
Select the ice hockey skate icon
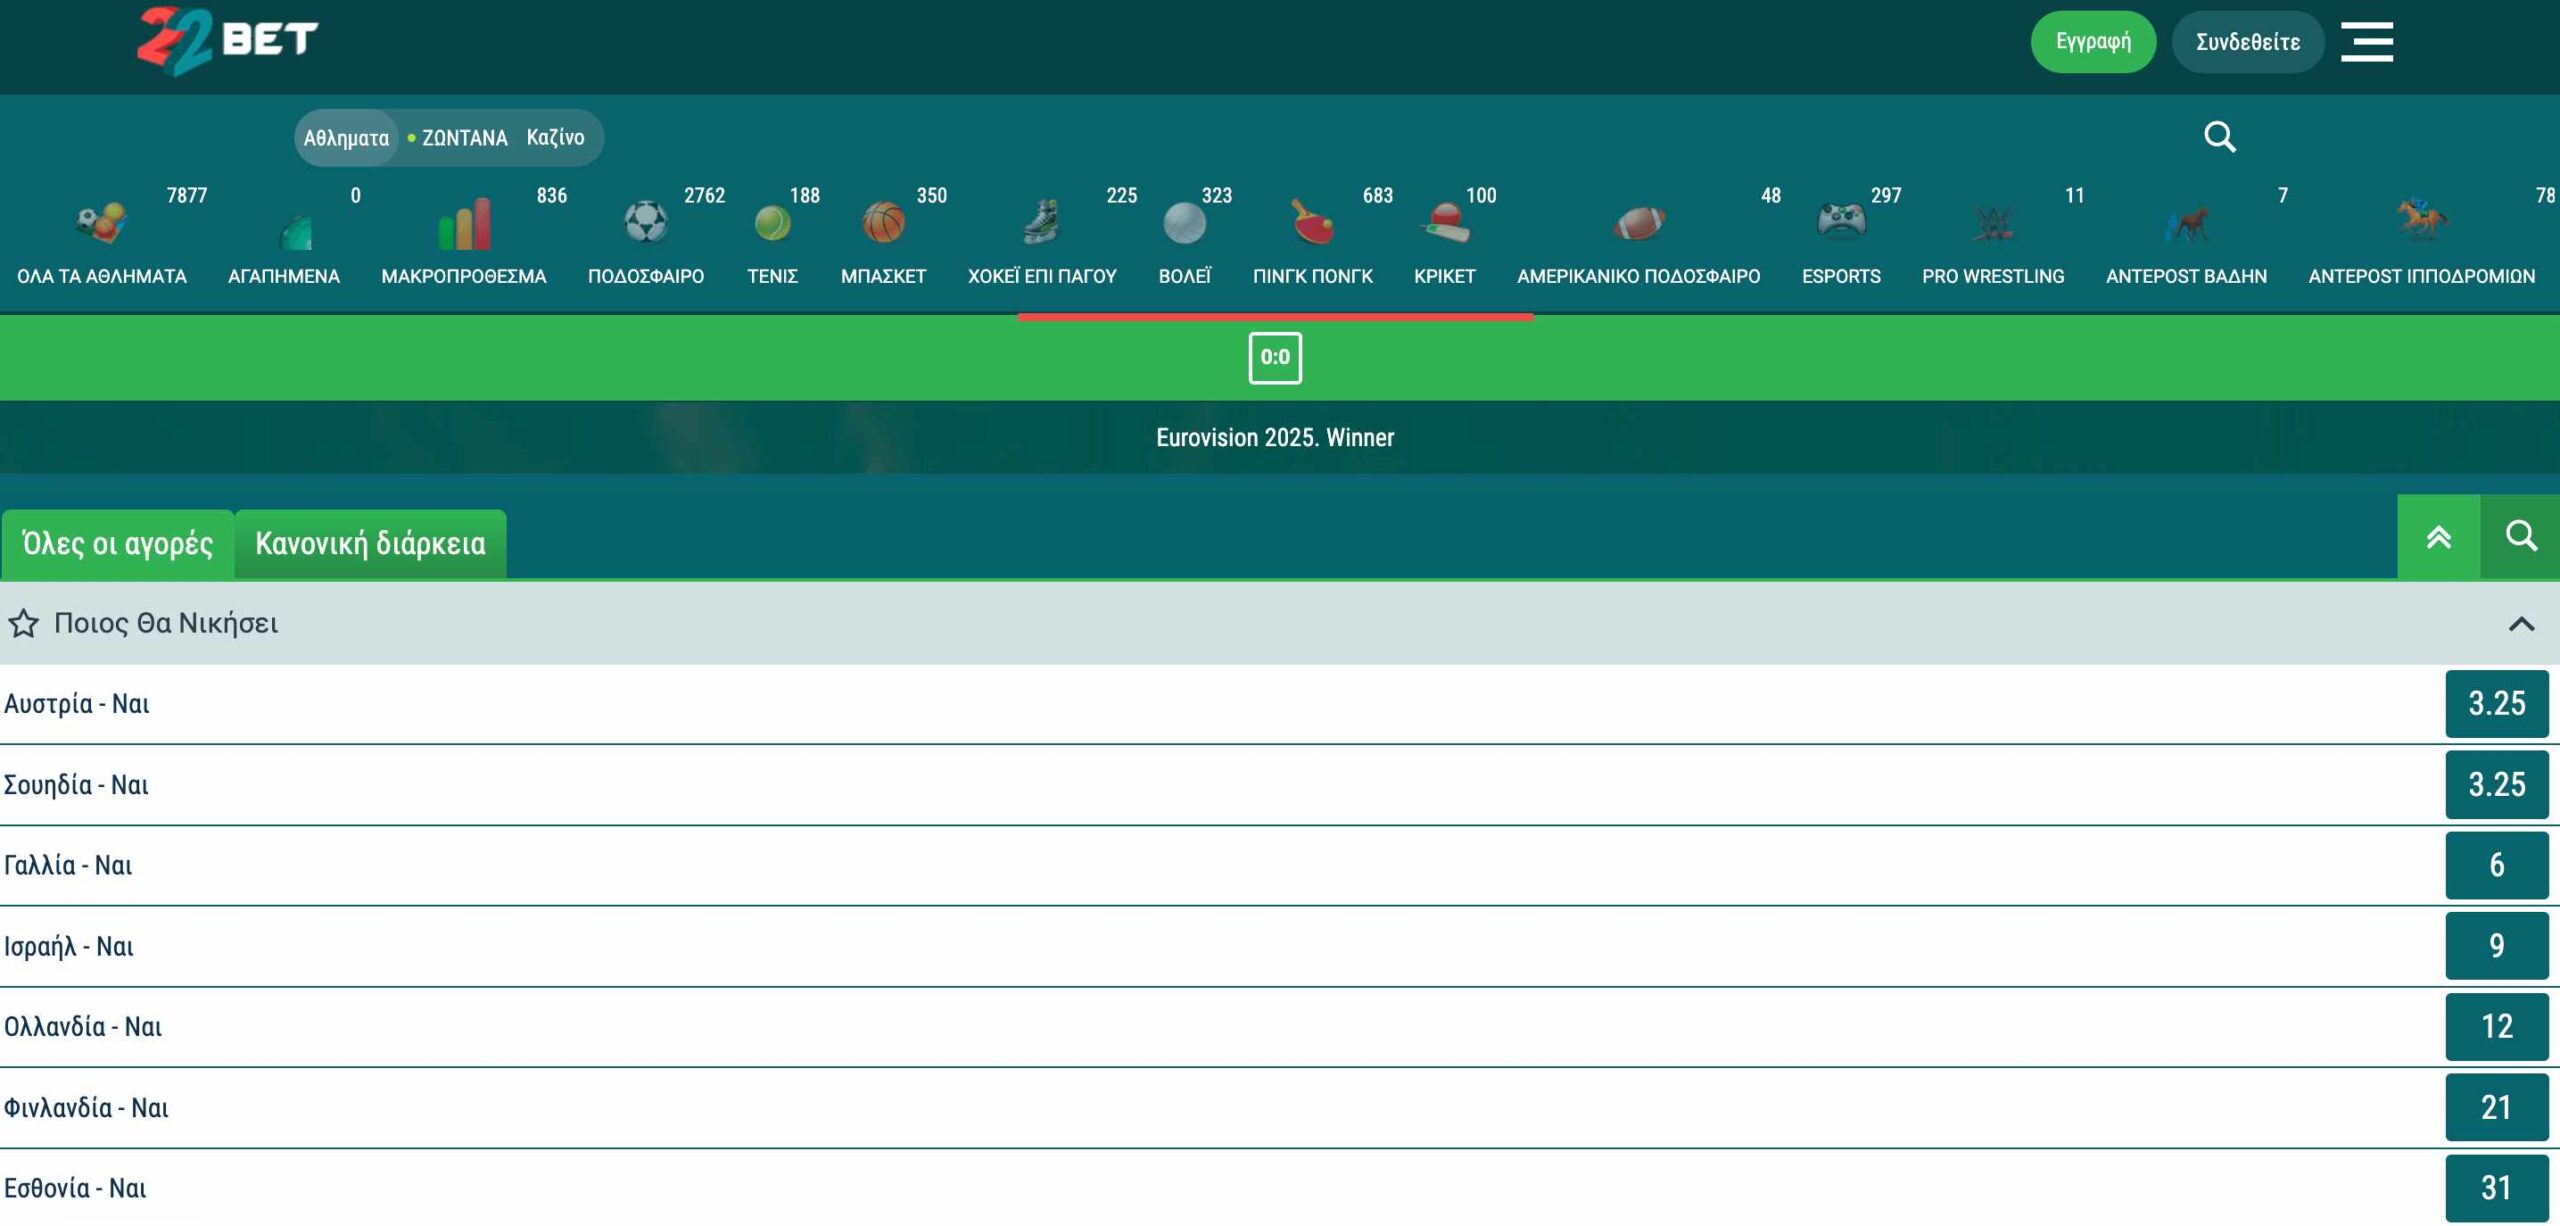click(1041, 222)
